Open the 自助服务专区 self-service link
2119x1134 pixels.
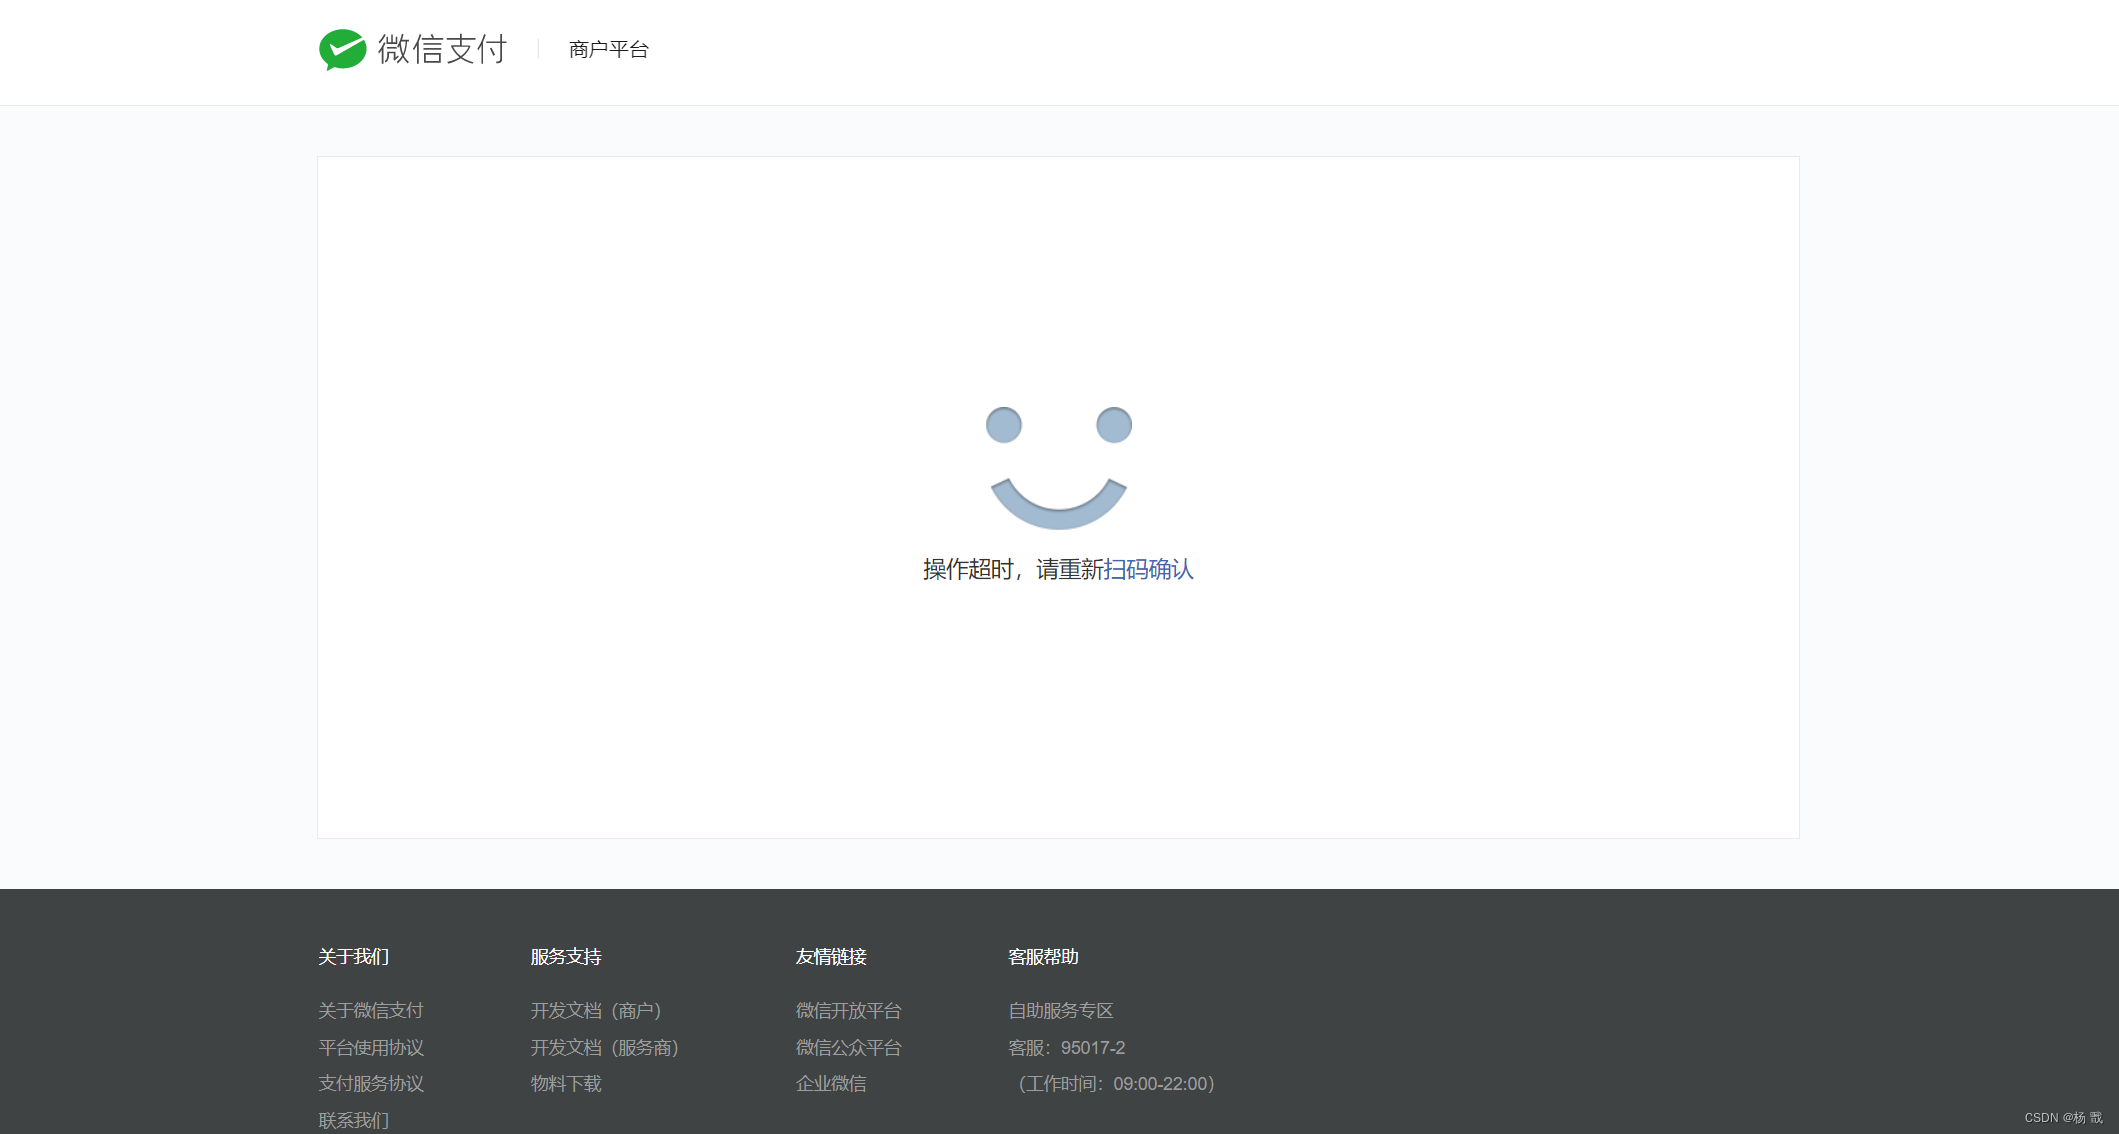(x=1060, y=1010)
